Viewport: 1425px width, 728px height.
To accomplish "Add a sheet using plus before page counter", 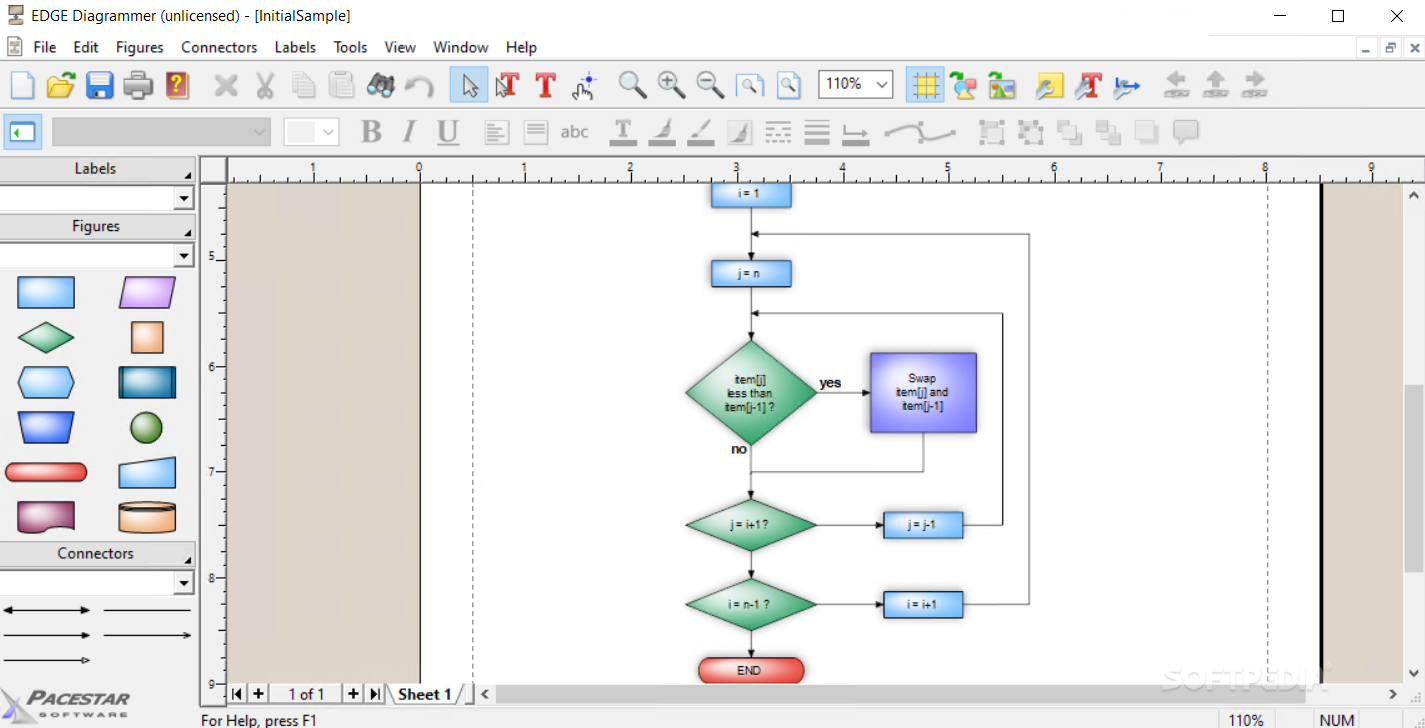I will click(258, 694).
